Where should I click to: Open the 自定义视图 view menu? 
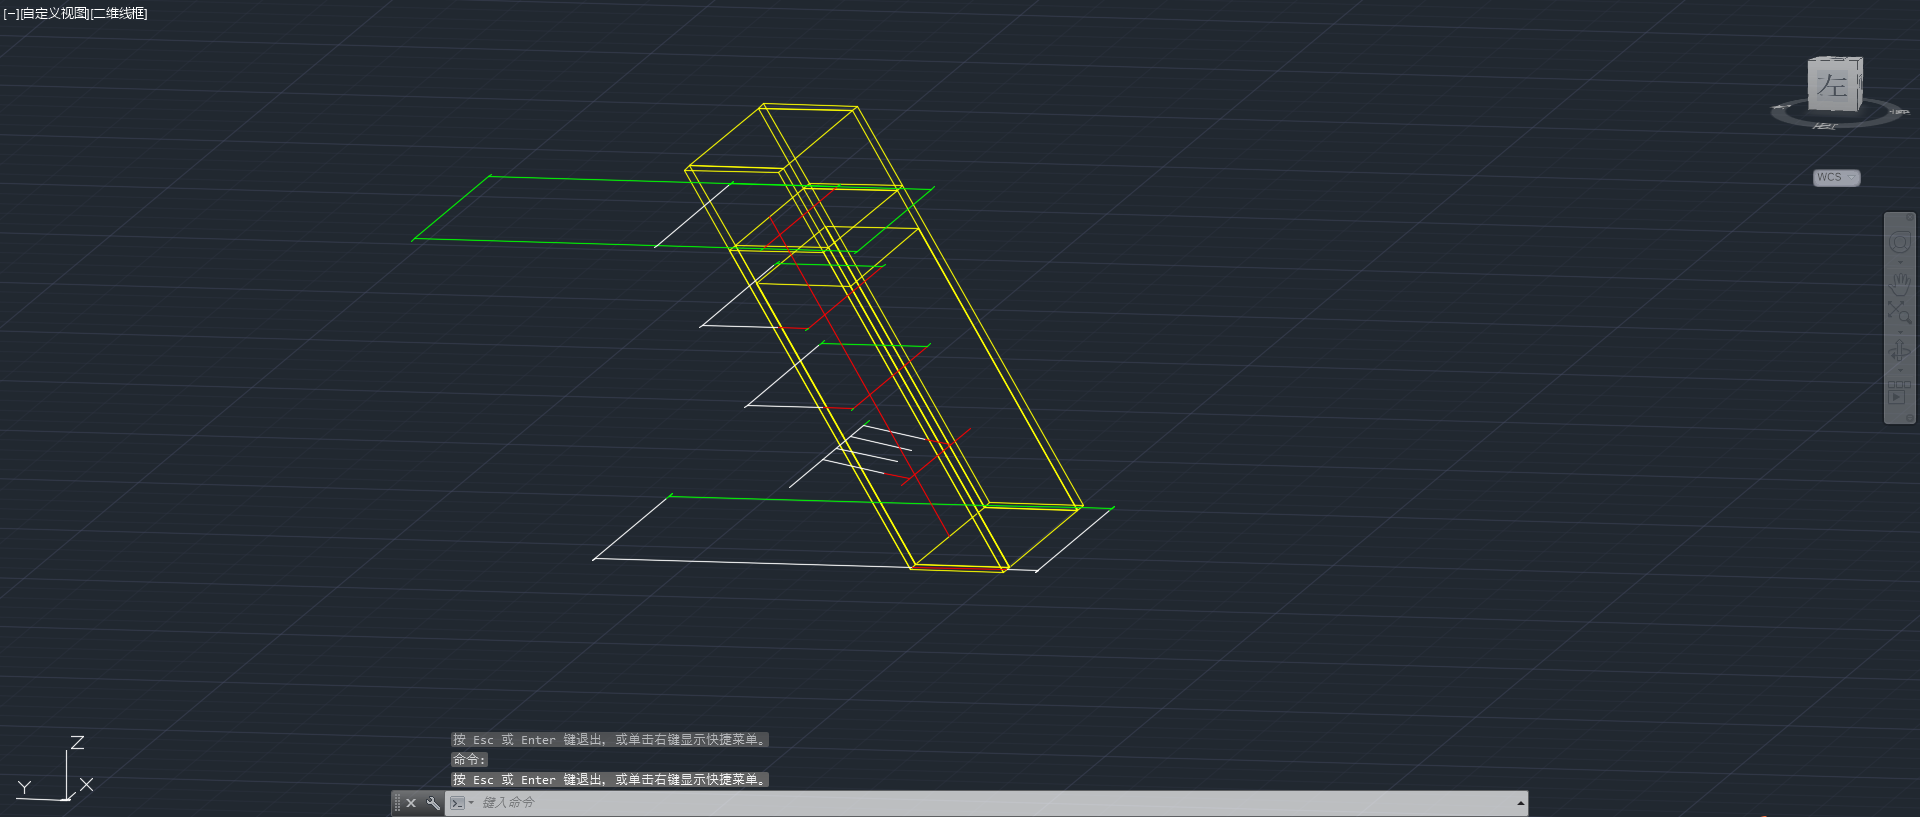55,13
